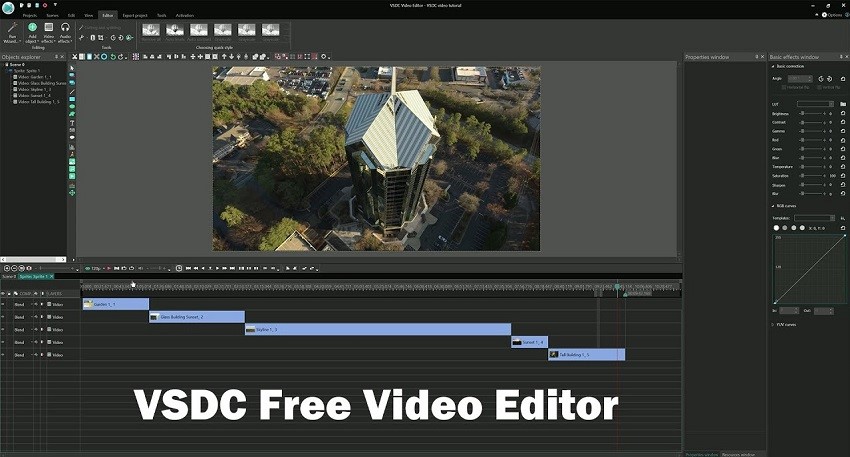
Task: Reset the Brightness value icon
Action: point(843,114)
